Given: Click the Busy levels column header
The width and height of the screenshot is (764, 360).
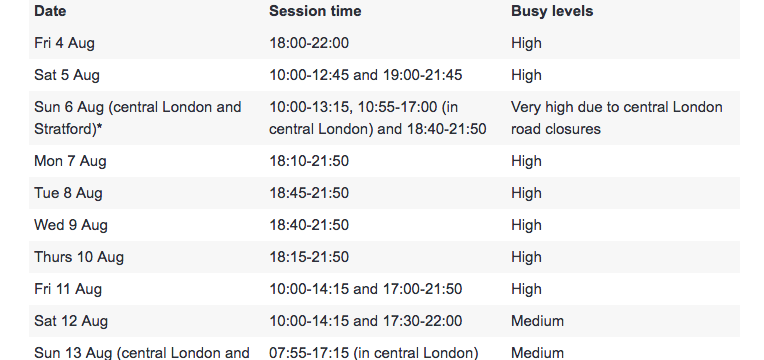Looking at the screenshot, I should 552,11.
